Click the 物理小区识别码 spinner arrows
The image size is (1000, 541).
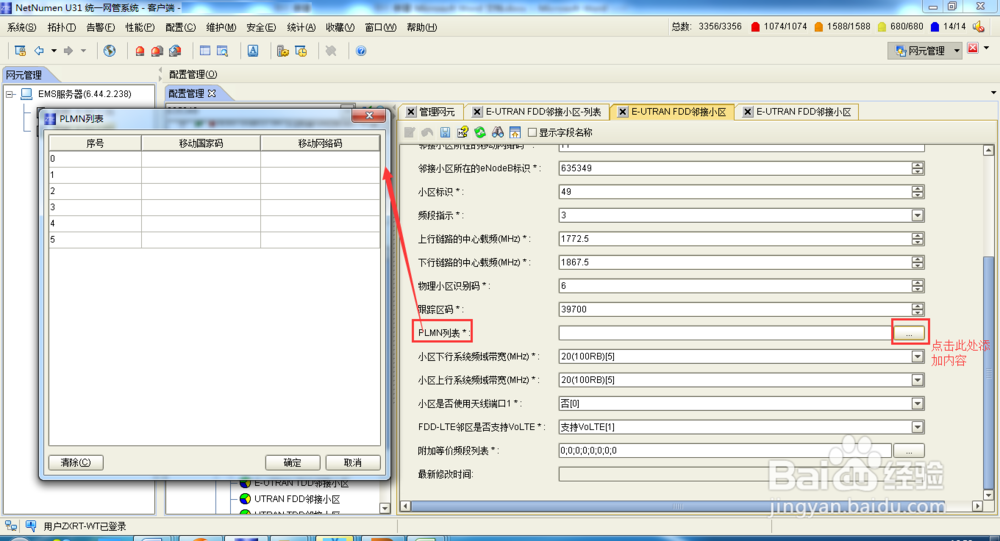pyautogui.click(x=918, y=285)
